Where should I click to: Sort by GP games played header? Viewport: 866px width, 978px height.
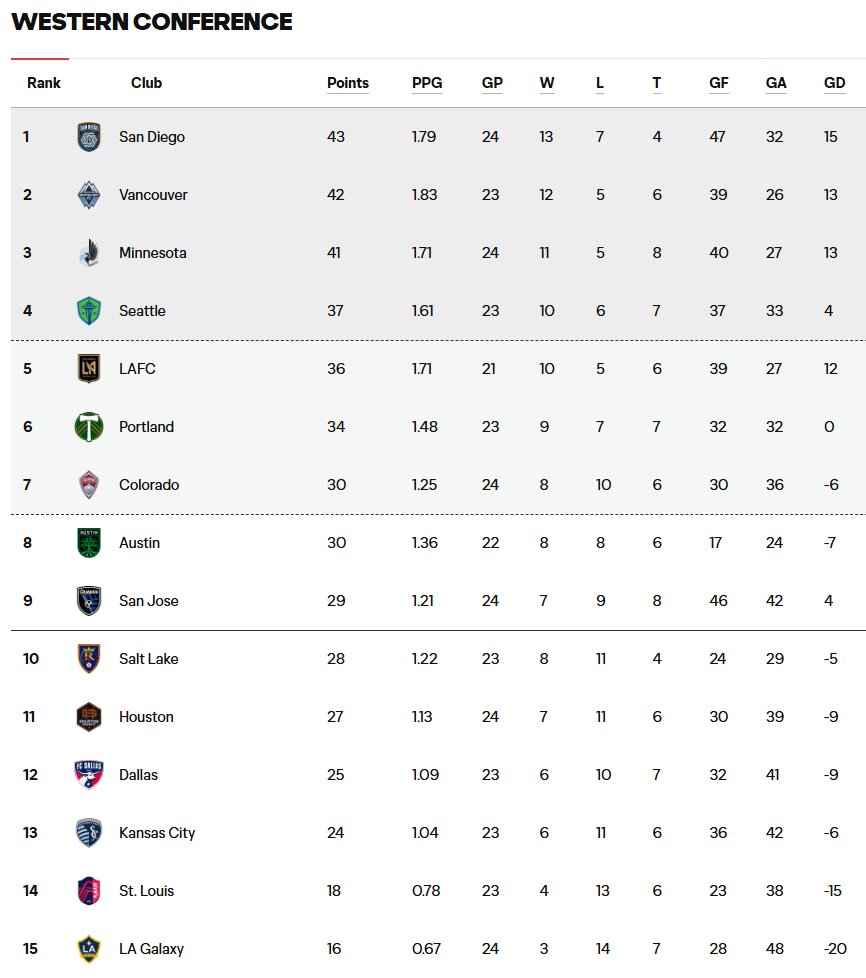[x=492, y=83]
